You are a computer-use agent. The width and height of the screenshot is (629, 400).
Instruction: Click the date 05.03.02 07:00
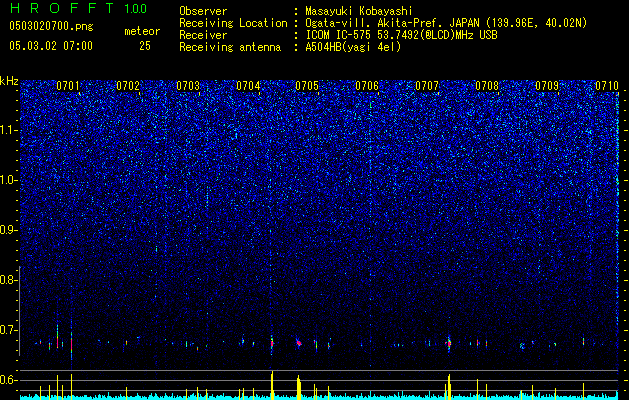coord(51,45)
